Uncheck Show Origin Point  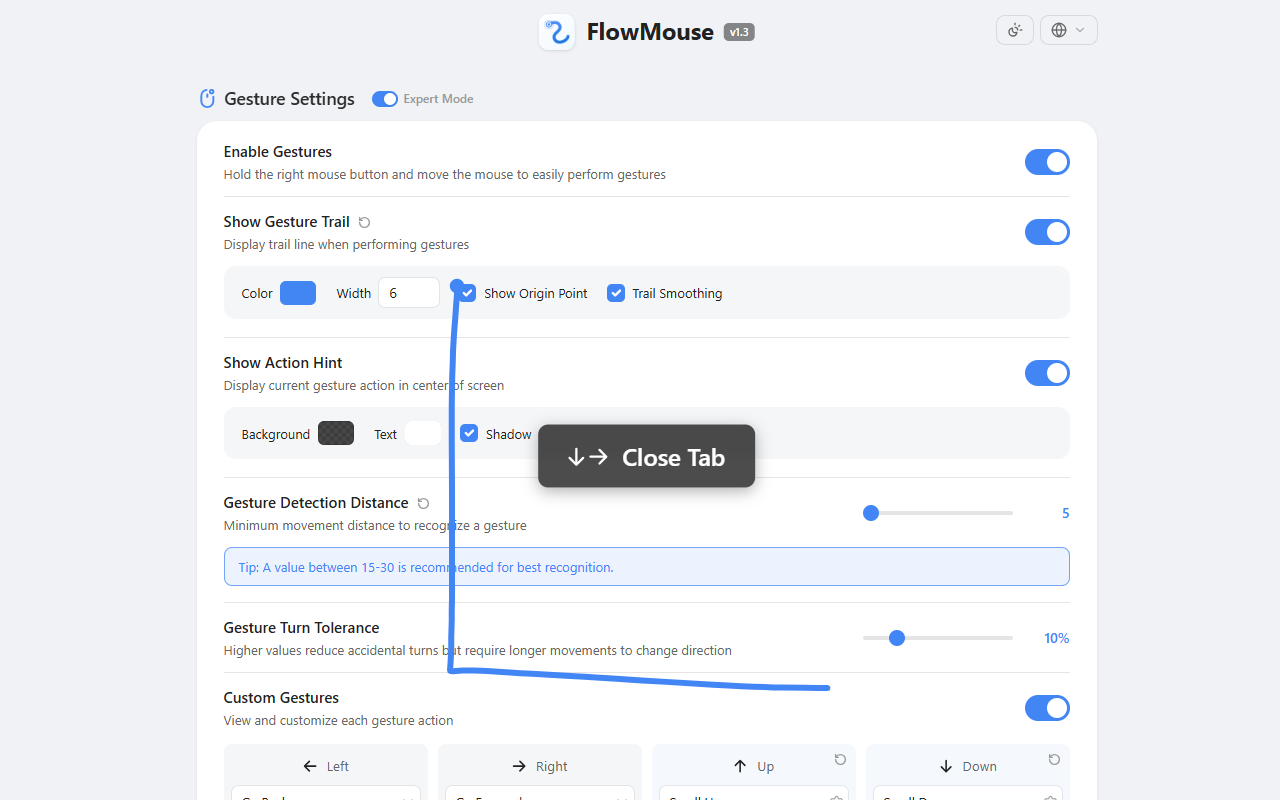pos(468,293)
